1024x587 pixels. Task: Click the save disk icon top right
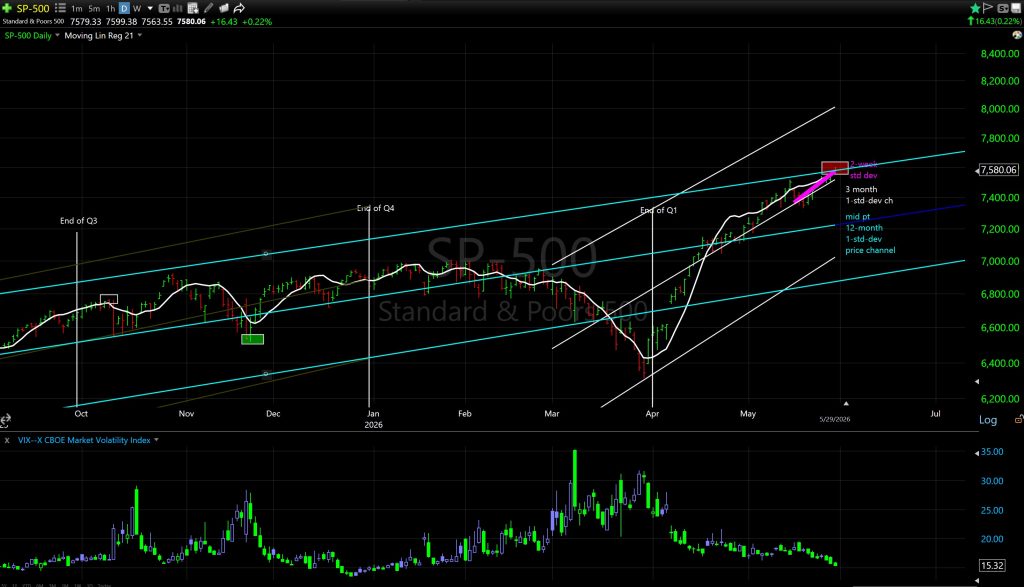(1017, 8)
